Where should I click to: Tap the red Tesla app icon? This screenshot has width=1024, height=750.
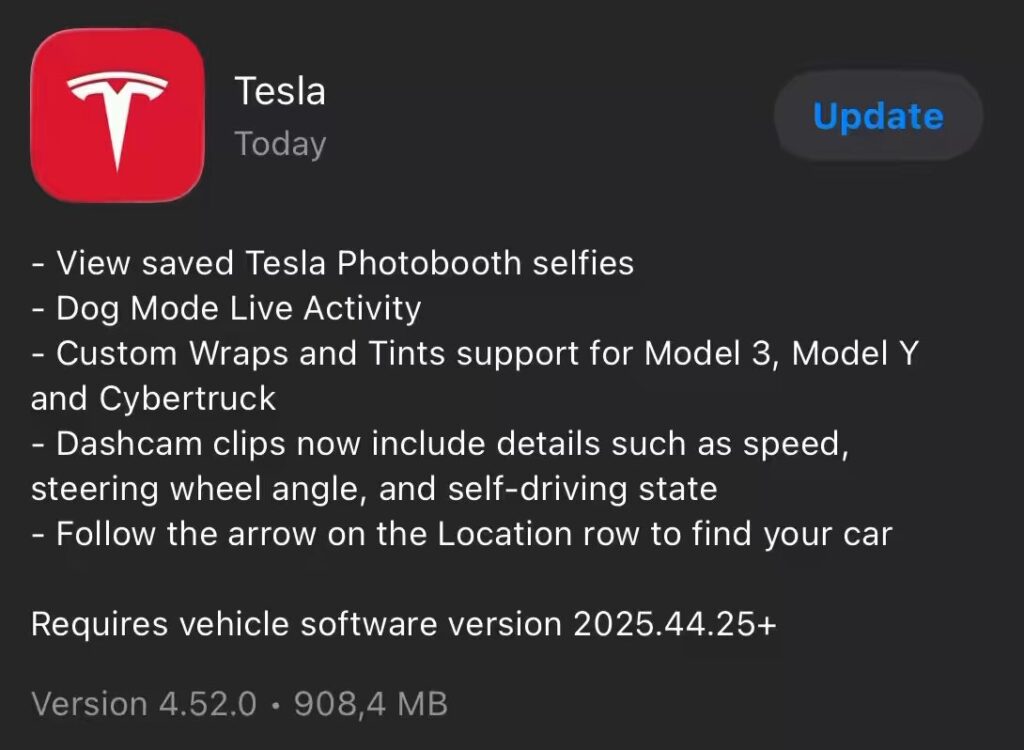[x=118, y=115]
